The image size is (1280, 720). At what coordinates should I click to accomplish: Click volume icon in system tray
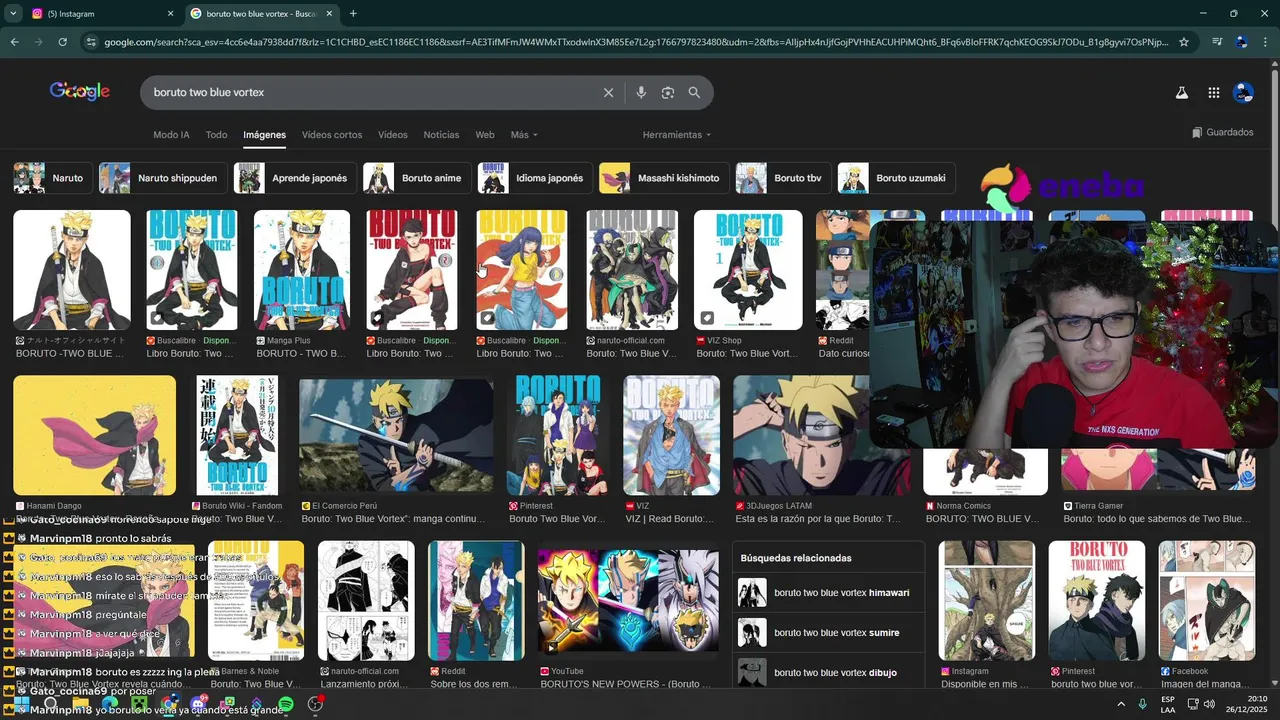1208,704
